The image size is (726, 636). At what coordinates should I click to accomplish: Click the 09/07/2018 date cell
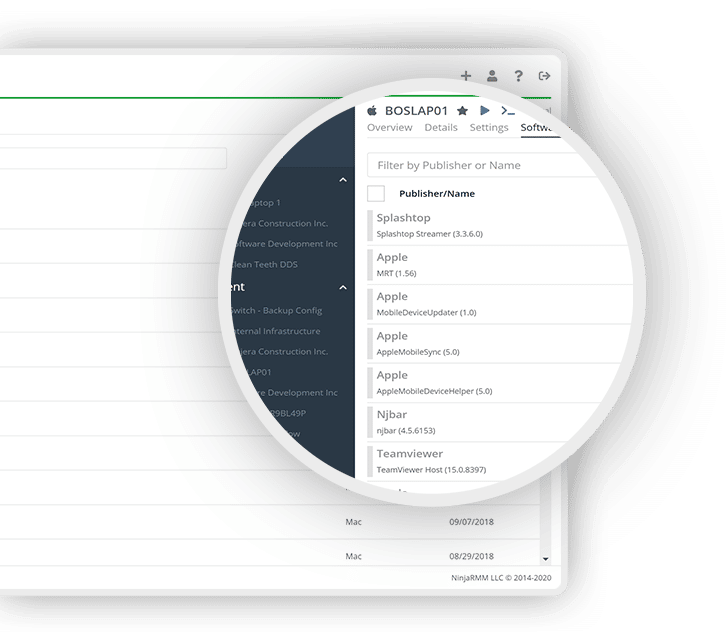coord(471,522)
